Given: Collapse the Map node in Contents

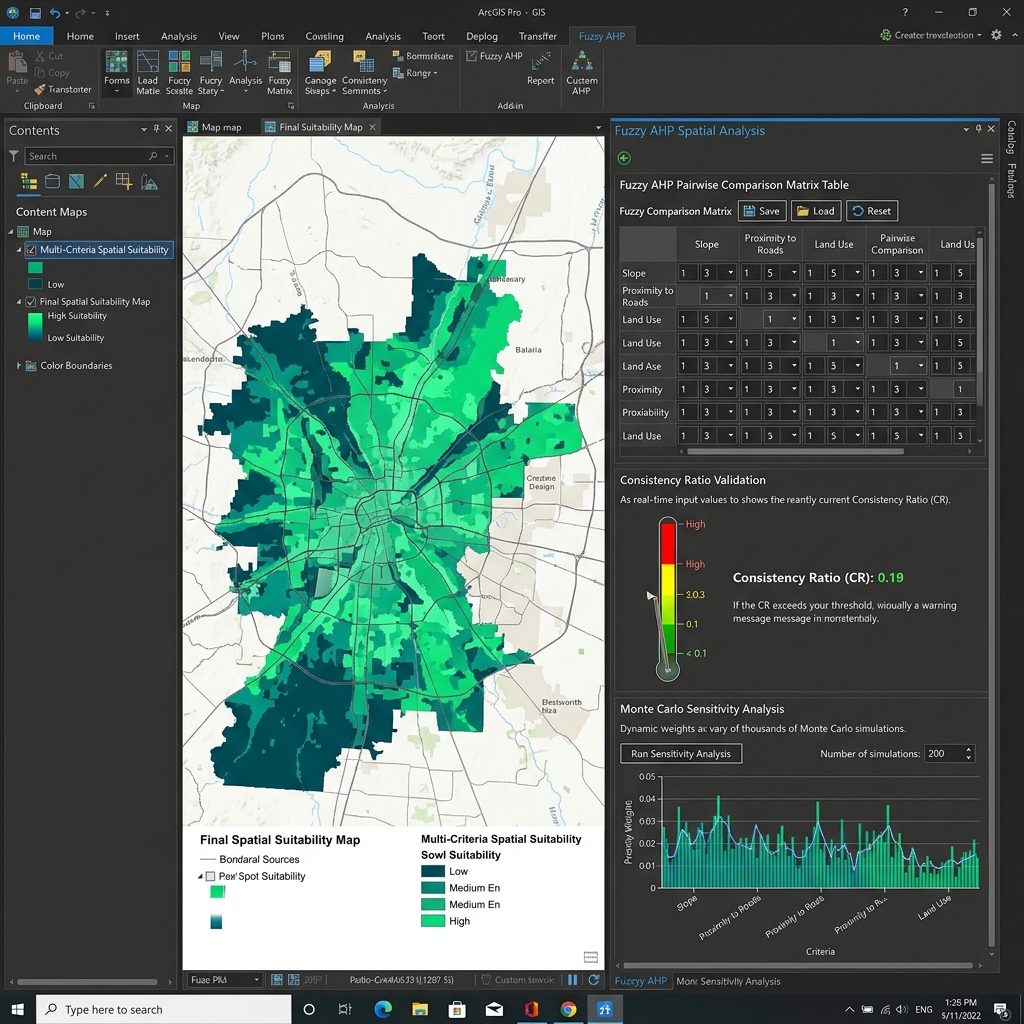Looking at the screenshot, I should pyautogui.click(x=10, y=231).
